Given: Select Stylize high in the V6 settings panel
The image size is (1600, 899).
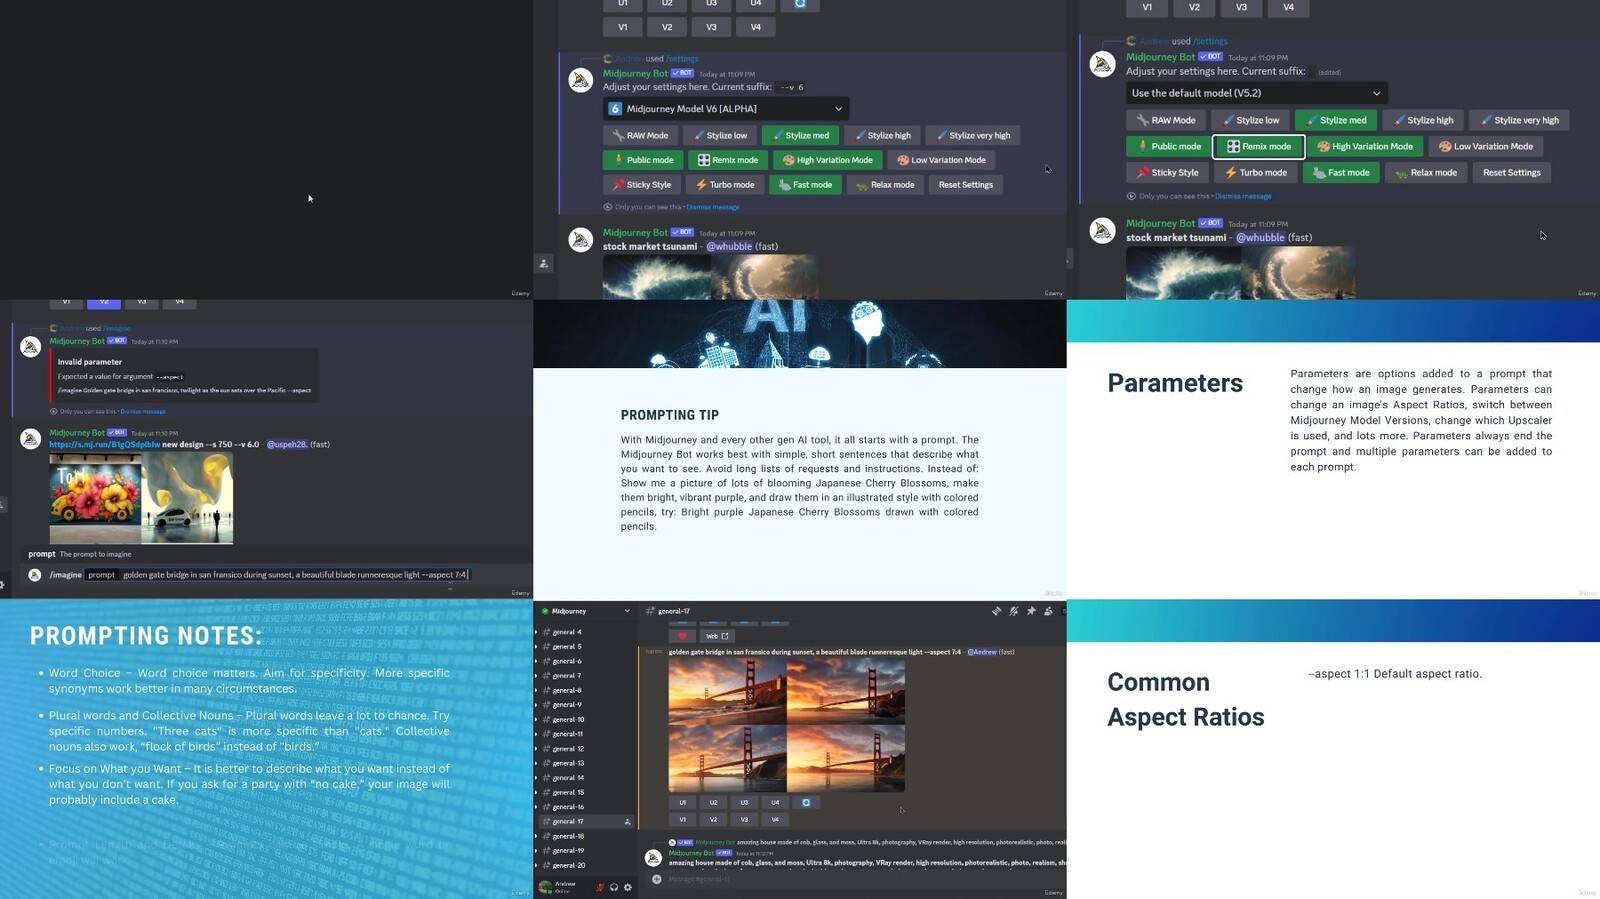Looking at the screenshot, I should pos(882,135).
